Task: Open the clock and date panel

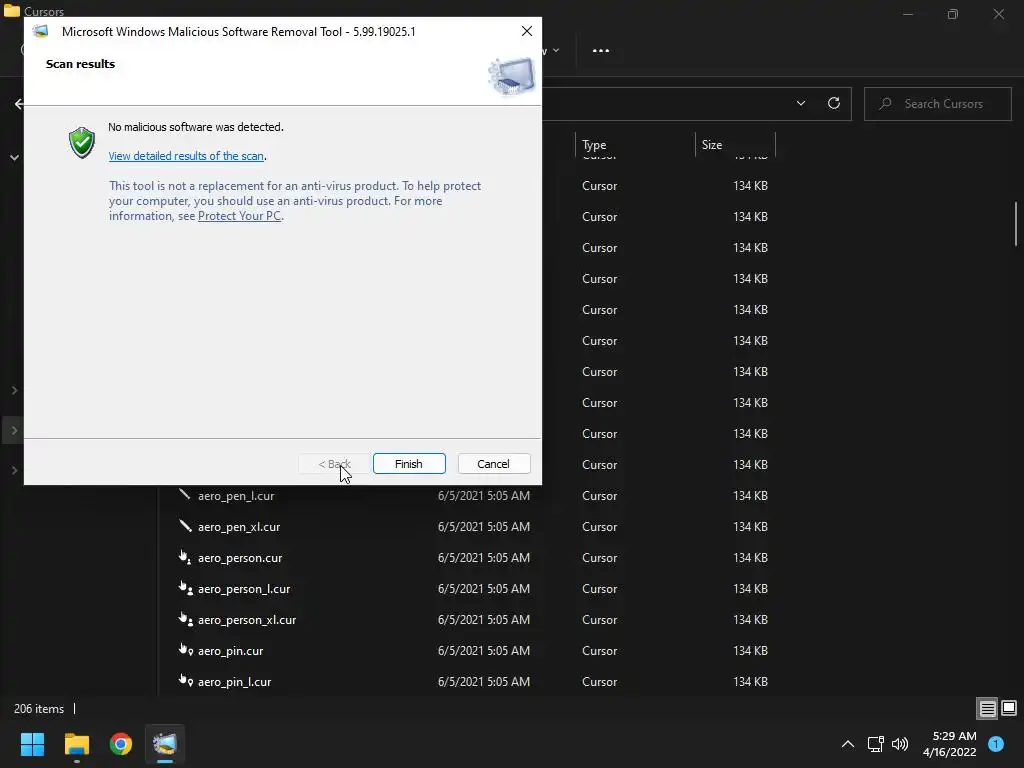Action: pyautogui.click(x=950, y=744)
